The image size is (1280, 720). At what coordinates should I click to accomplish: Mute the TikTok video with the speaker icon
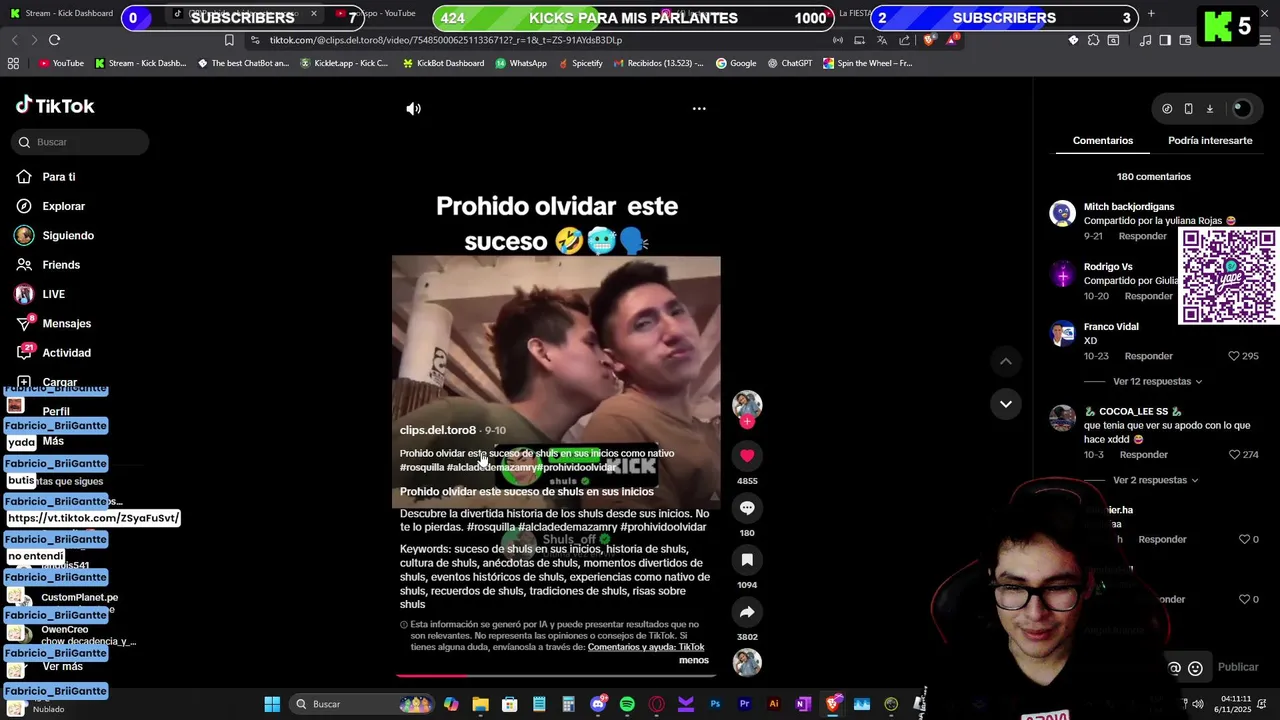point(413,109)
